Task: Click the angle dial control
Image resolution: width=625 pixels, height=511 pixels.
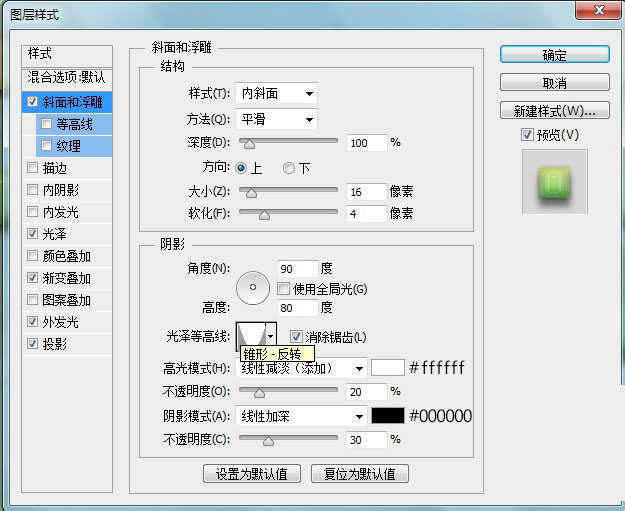Action: coord(253,287)
